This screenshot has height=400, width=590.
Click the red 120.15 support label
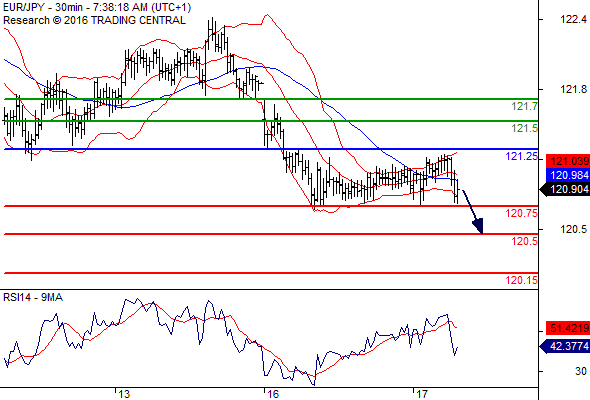522,280
